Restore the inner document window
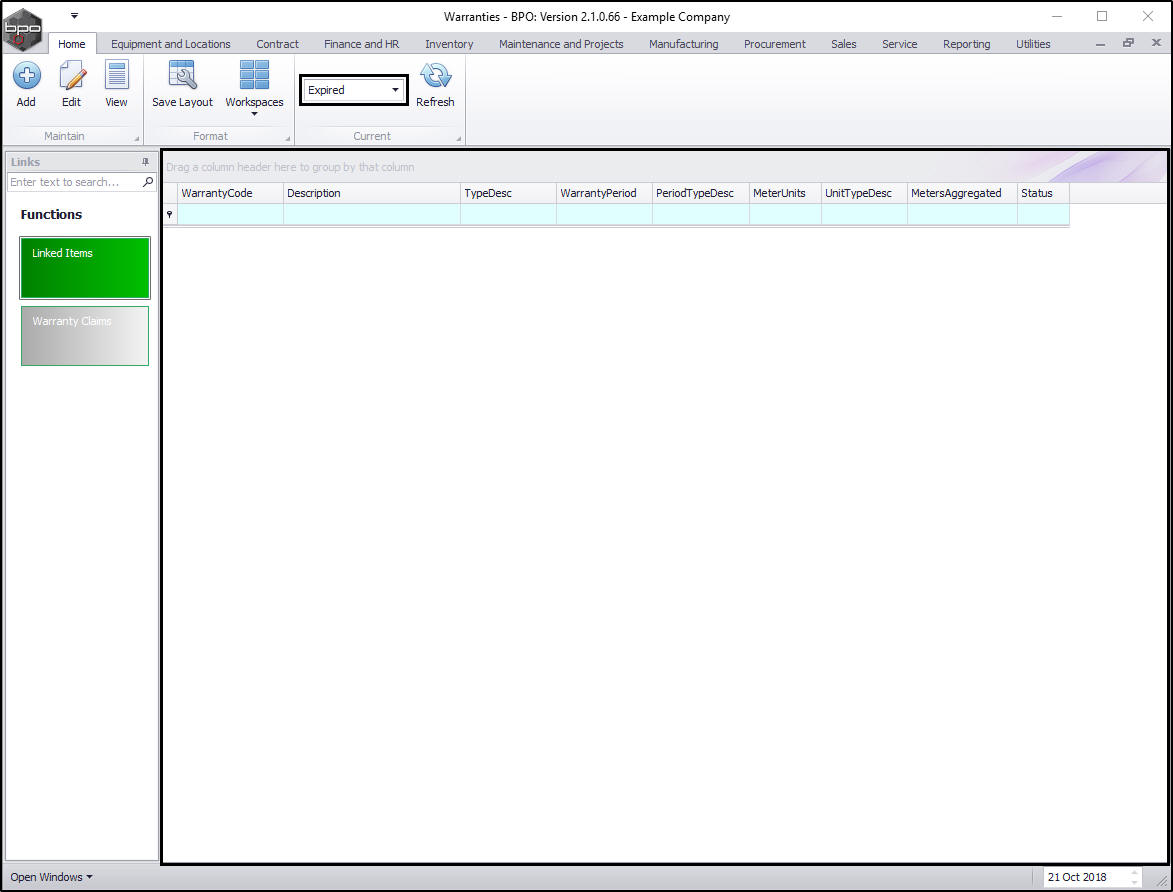The width and height of the screenshot is (1173, 892). (1128, 43)
